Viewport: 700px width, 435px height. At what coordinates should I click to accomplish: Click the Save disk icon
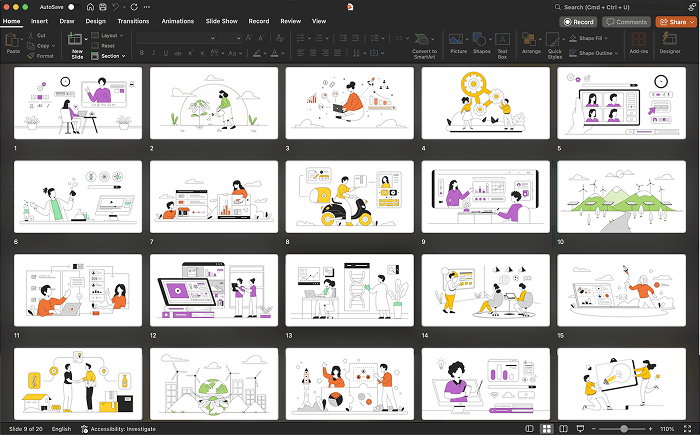click(103, 7)
